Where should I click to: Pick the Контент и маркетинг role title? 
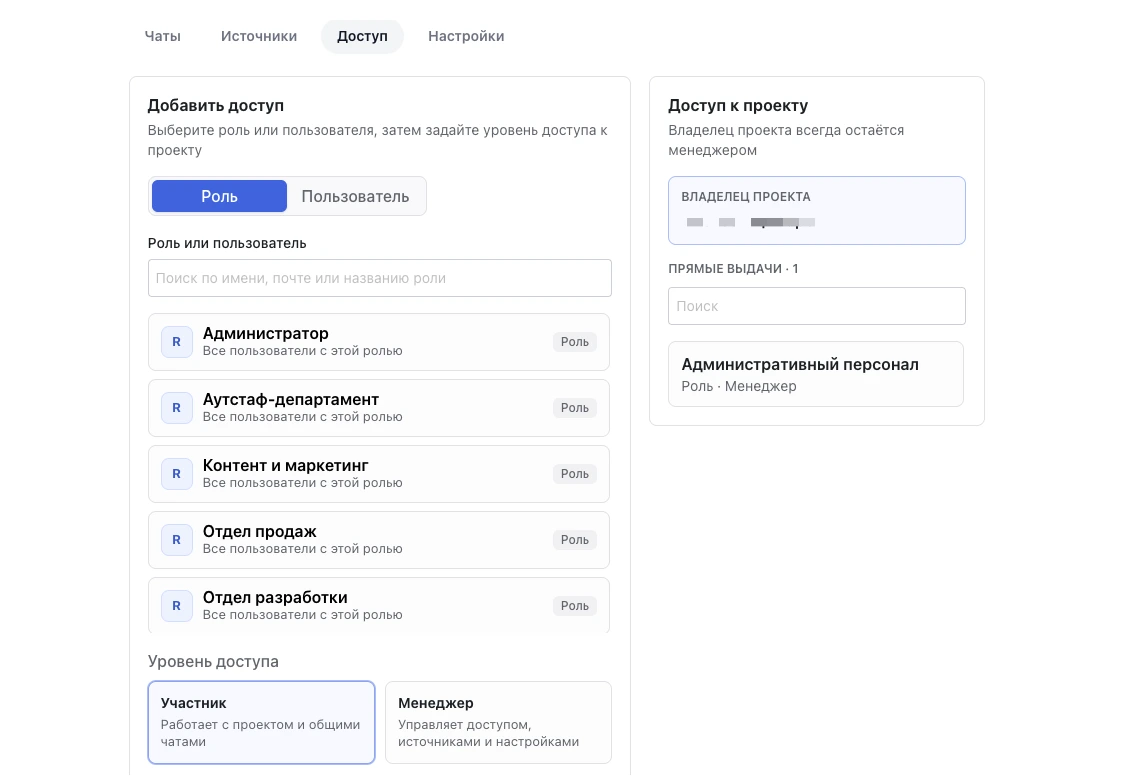(x=285, y=465)
